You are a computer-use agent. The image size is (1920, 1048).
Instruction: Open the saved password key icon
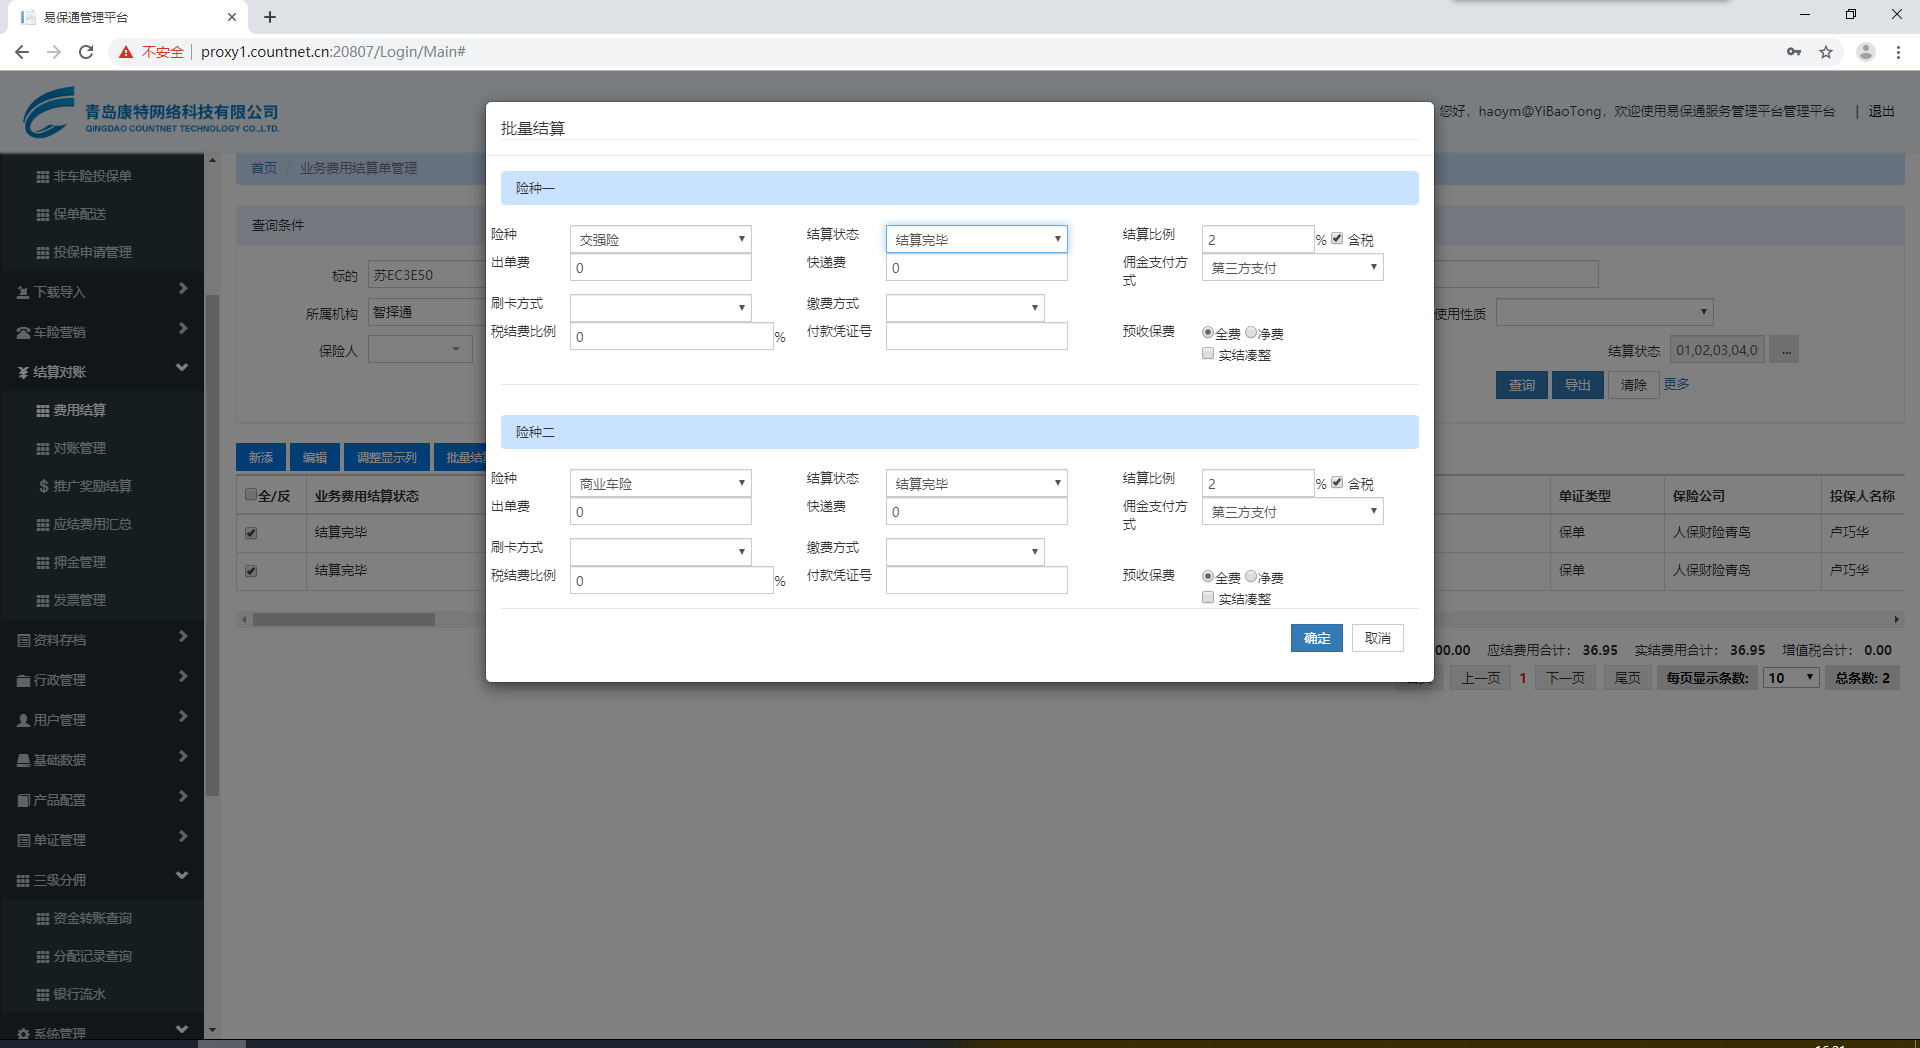[1794, 52]
